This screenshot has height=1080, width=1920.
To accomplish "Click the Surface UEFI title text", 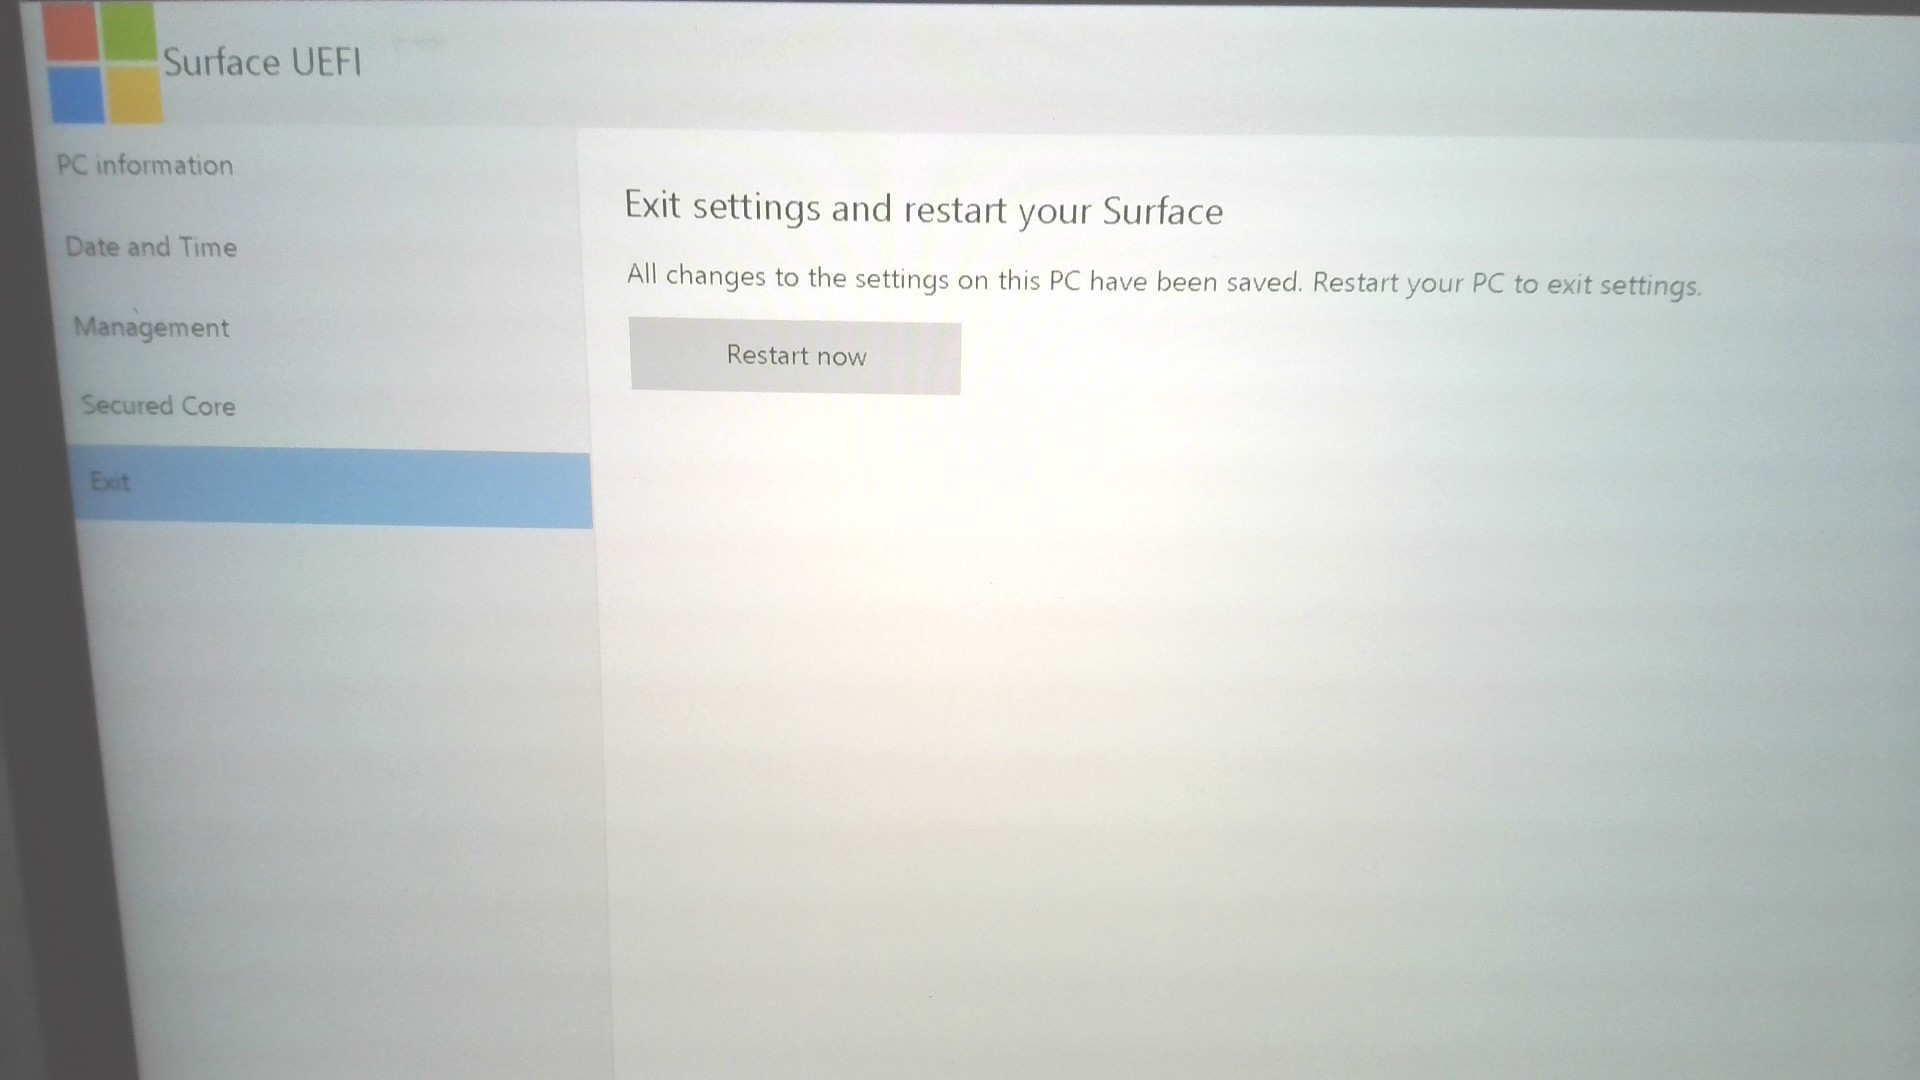I will click(x=262, y=62).
